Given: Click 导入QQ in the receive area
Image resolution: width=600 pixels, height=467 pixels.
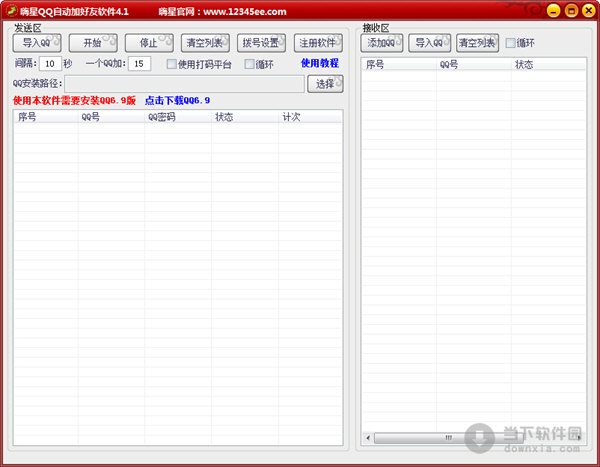Looking at the screenshot, I should pyautogui.click(x=429, y=43).
